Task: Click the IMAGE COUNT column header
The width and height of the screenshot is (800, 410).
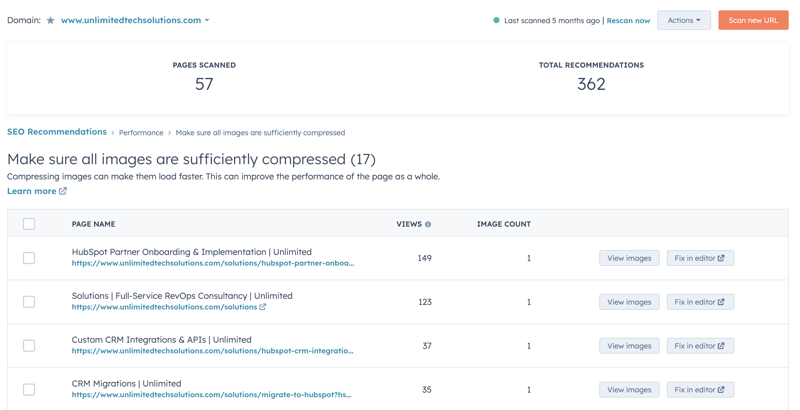Action: pyautogui.click(x=504, y=224)
